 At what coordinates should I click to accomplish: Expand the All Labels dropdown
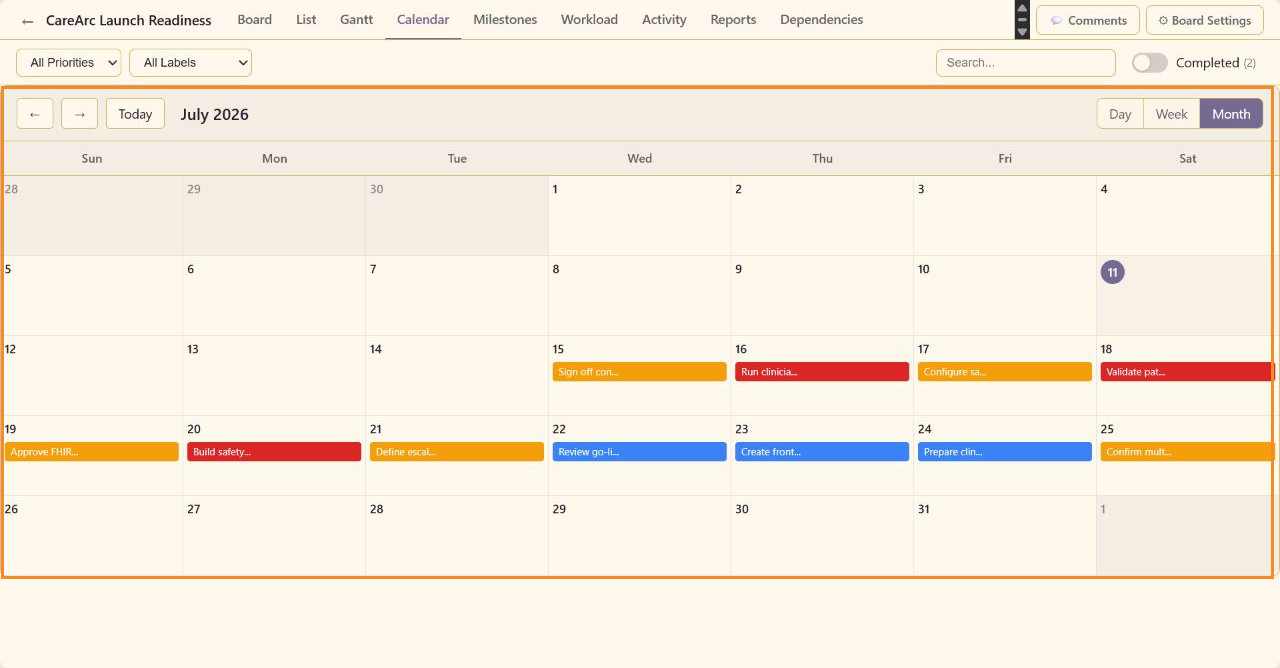[190, 62]
